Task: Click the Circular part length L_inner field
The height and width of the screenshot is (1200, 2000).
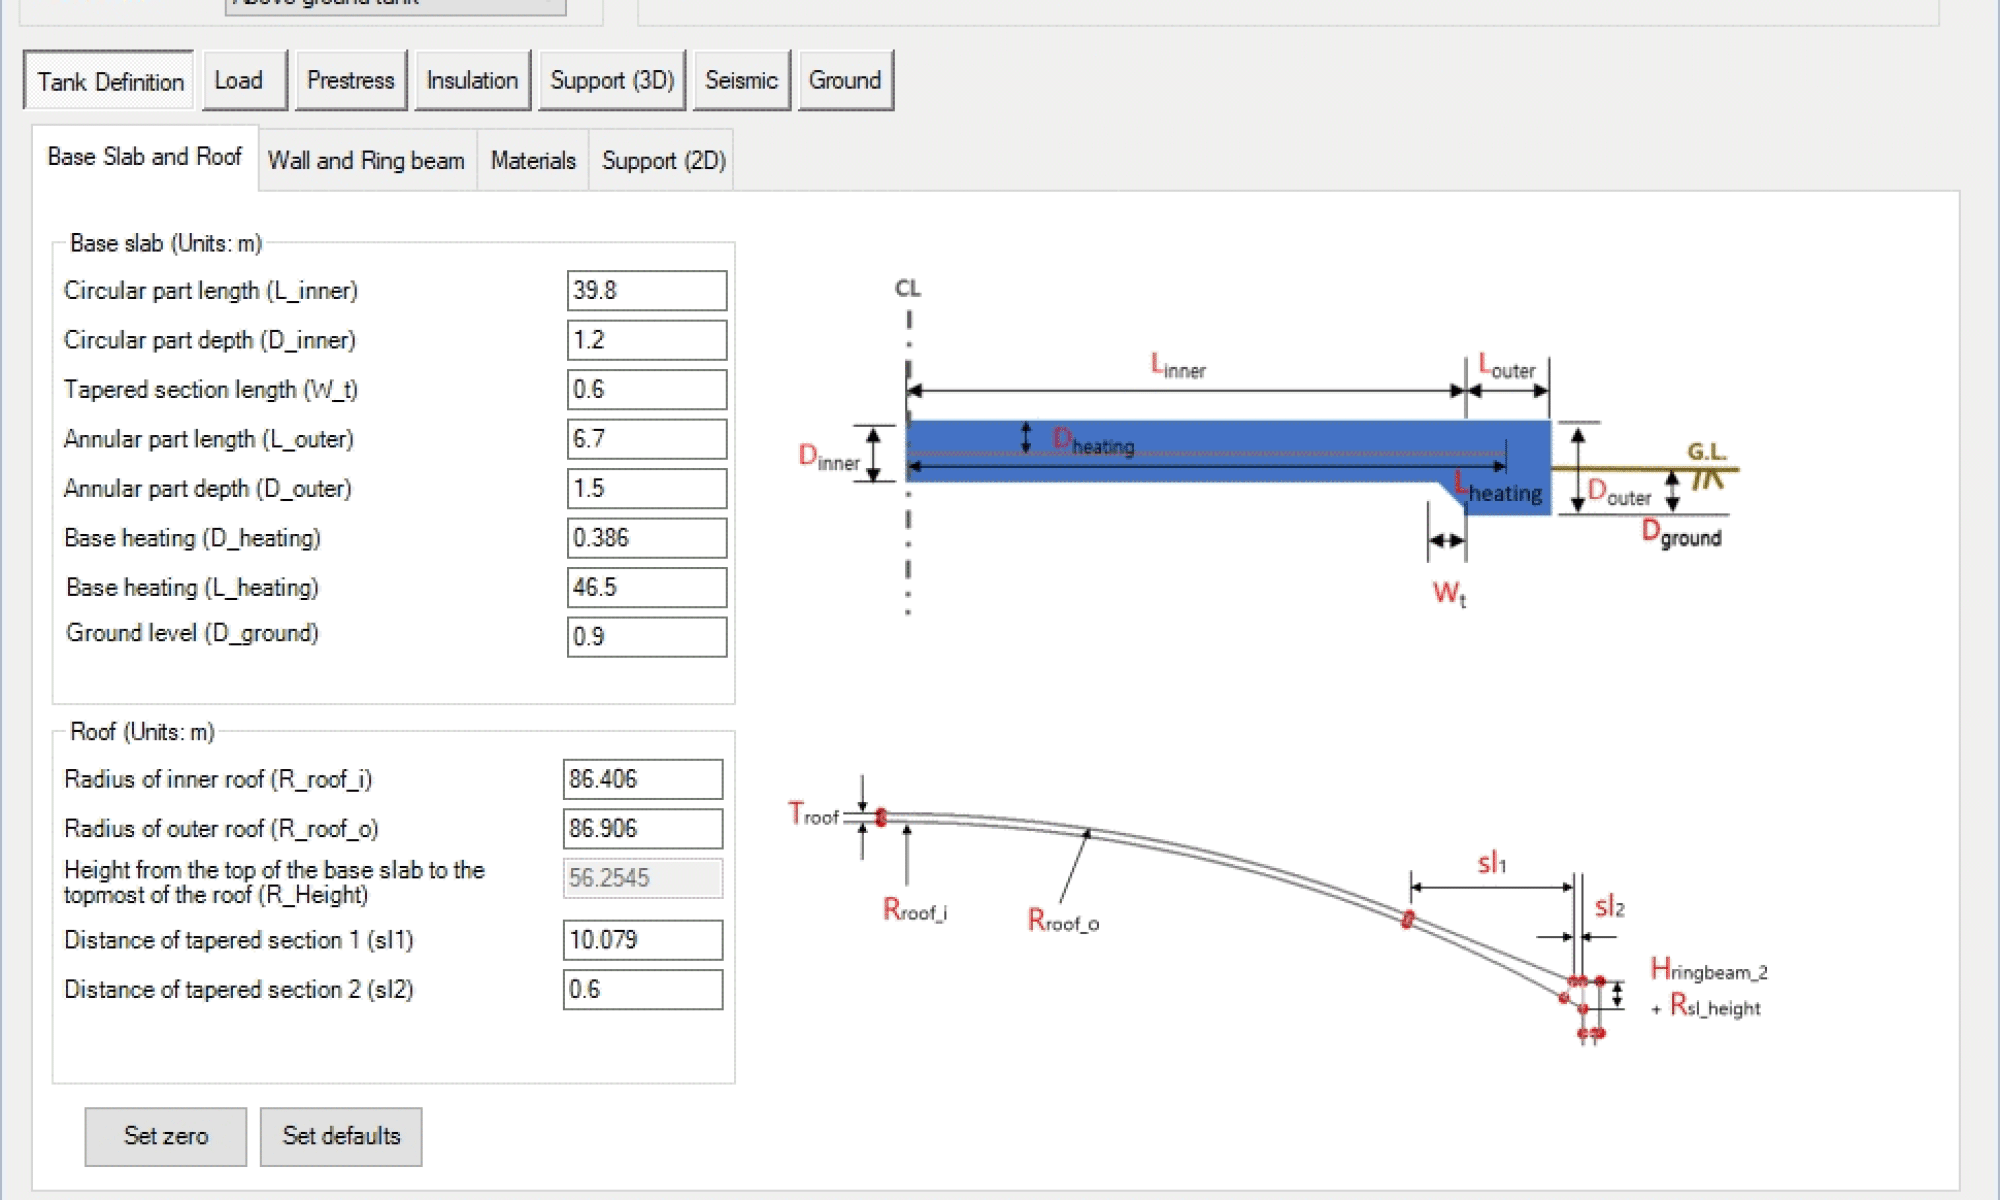Action: pyautogui.click(x=646, y=291)
